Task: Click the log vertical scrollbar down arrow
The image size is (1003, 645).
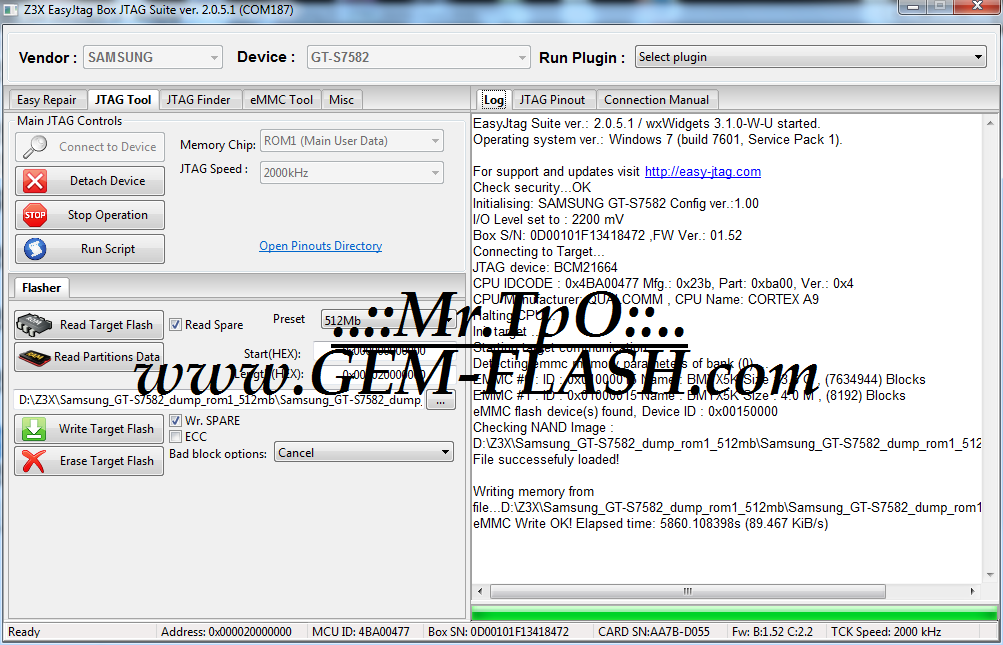Action: tap(991, 574)
